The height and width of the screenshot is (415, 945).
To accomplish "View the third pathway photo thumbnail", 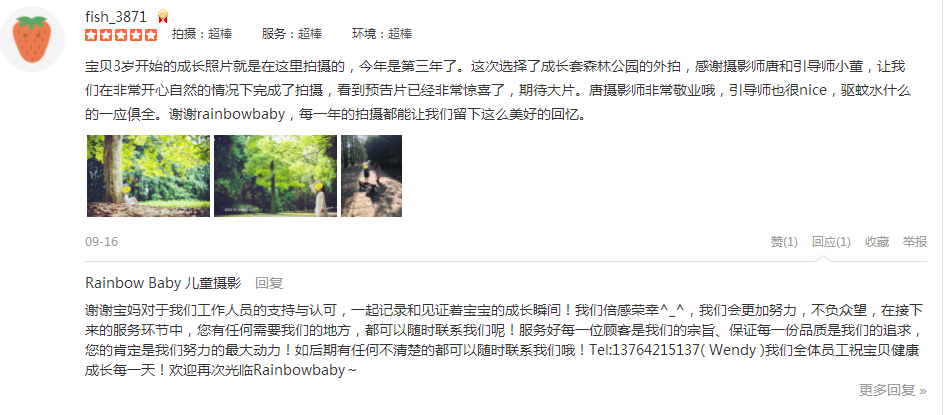I will point(372,176).
